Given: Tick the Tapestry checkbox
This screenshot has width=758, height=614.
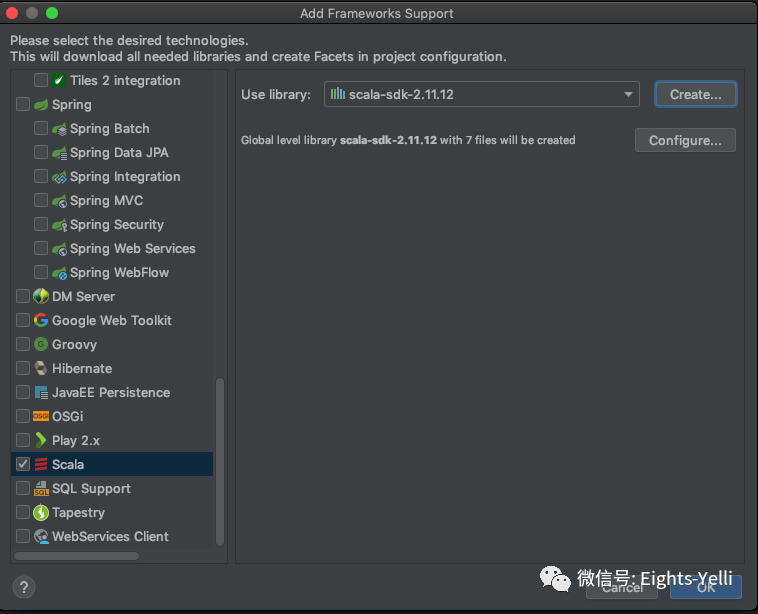Looking at the screenshot, I should tap(23, 512).
